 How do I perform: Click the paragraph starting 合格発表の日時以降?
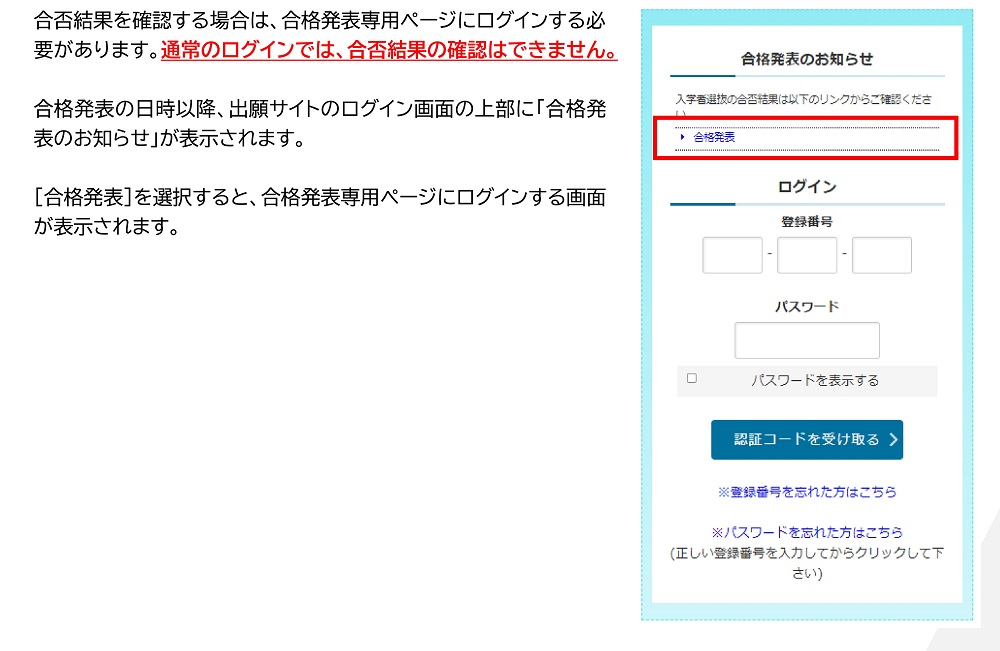[320, 123]
